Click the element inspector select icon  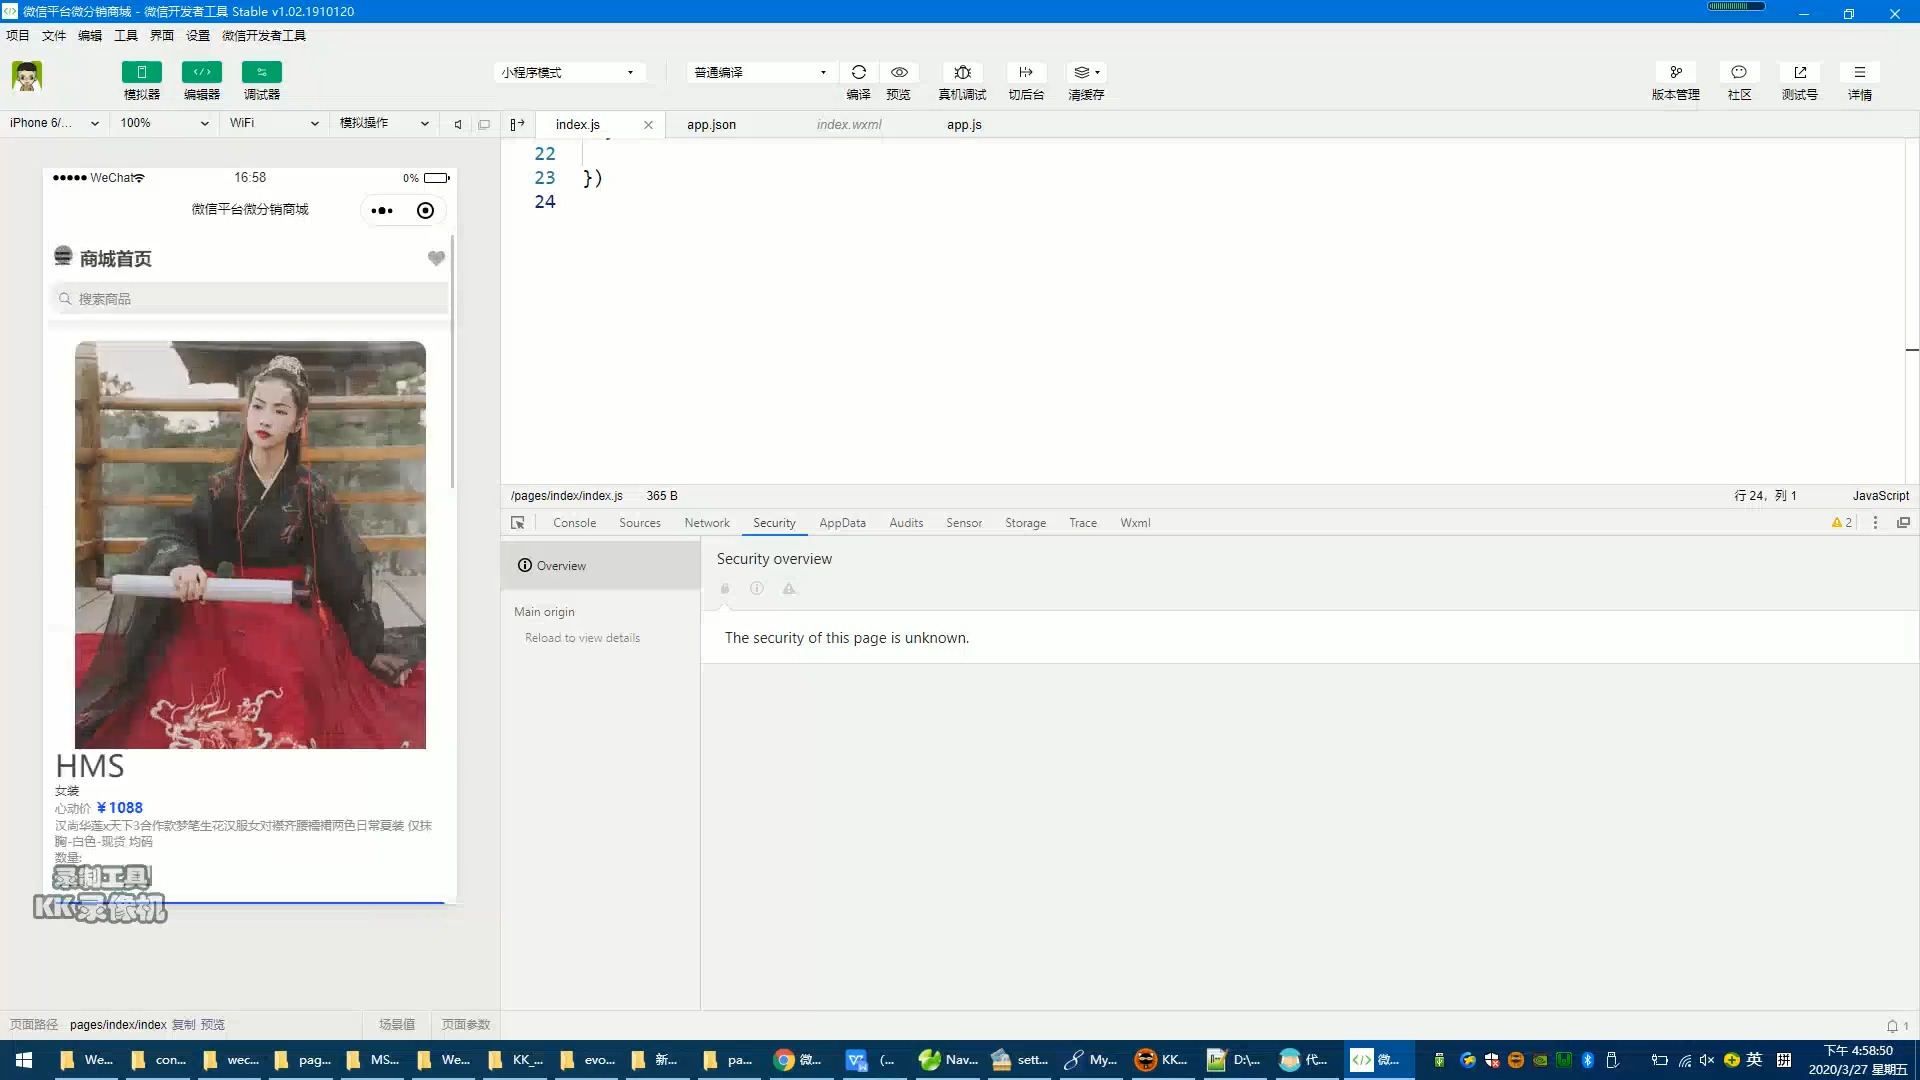point(517,522)
